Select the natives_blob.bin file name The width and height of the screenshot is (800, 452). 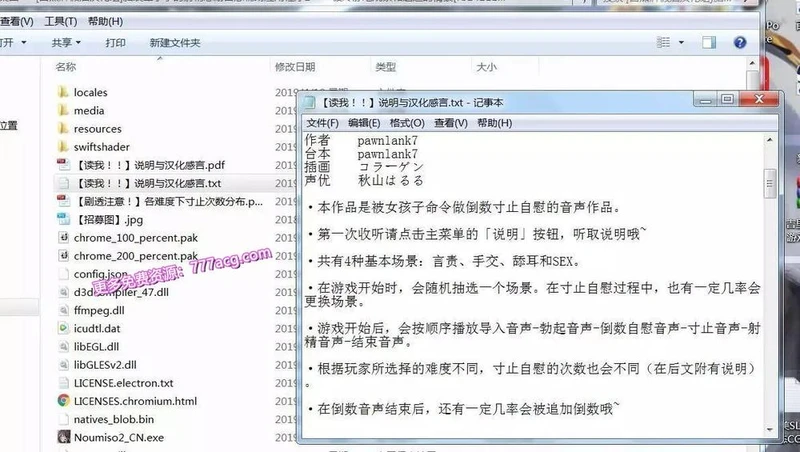pos(114,419)
